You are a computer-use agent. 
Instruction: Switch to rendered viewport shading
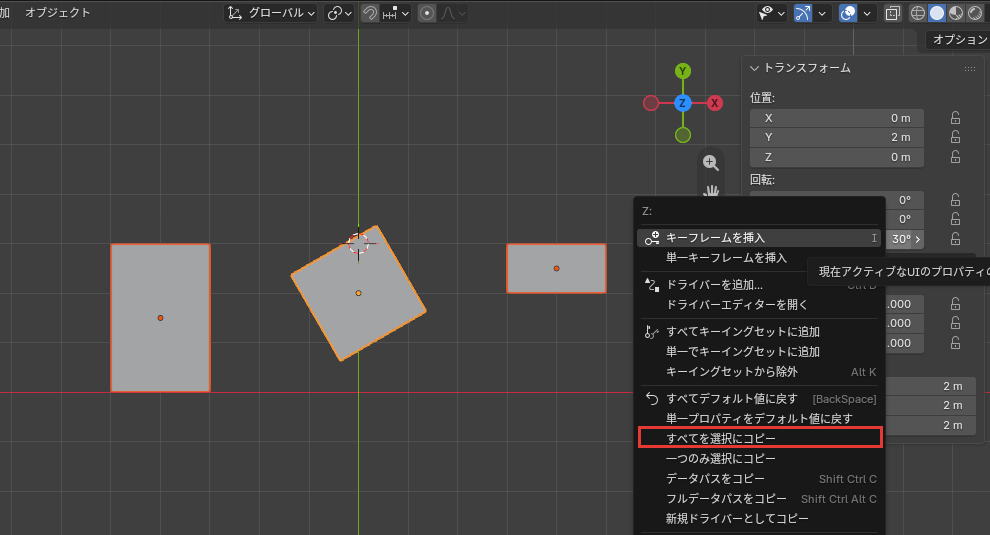tap(975, 13)
